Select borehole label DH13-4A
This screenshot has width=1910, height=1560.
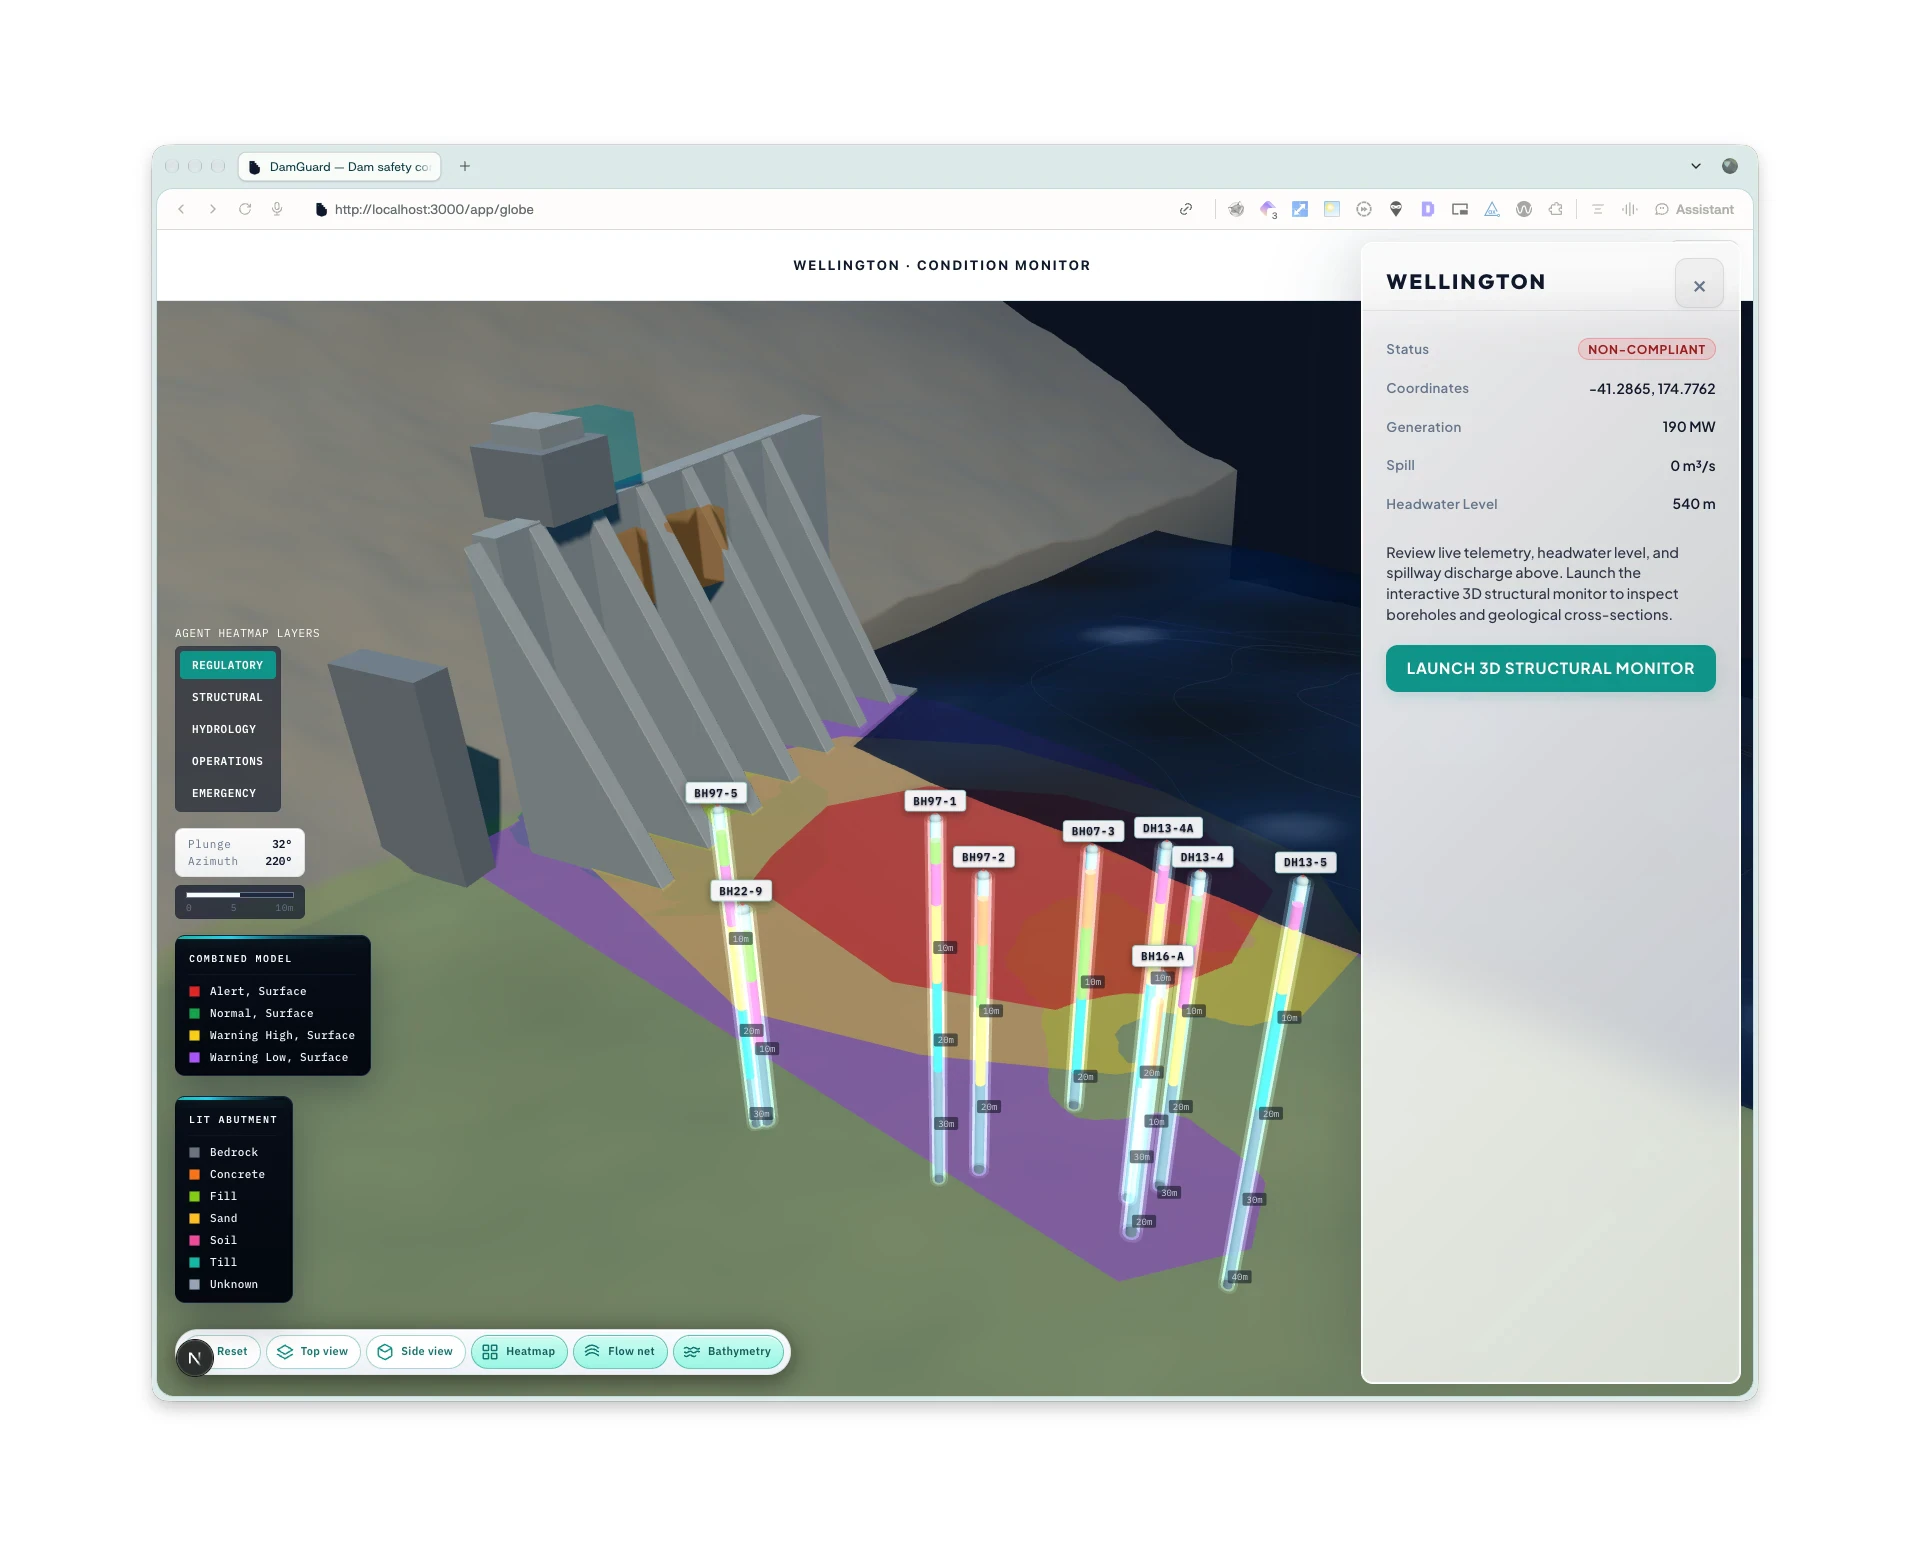click(1168, 828)
